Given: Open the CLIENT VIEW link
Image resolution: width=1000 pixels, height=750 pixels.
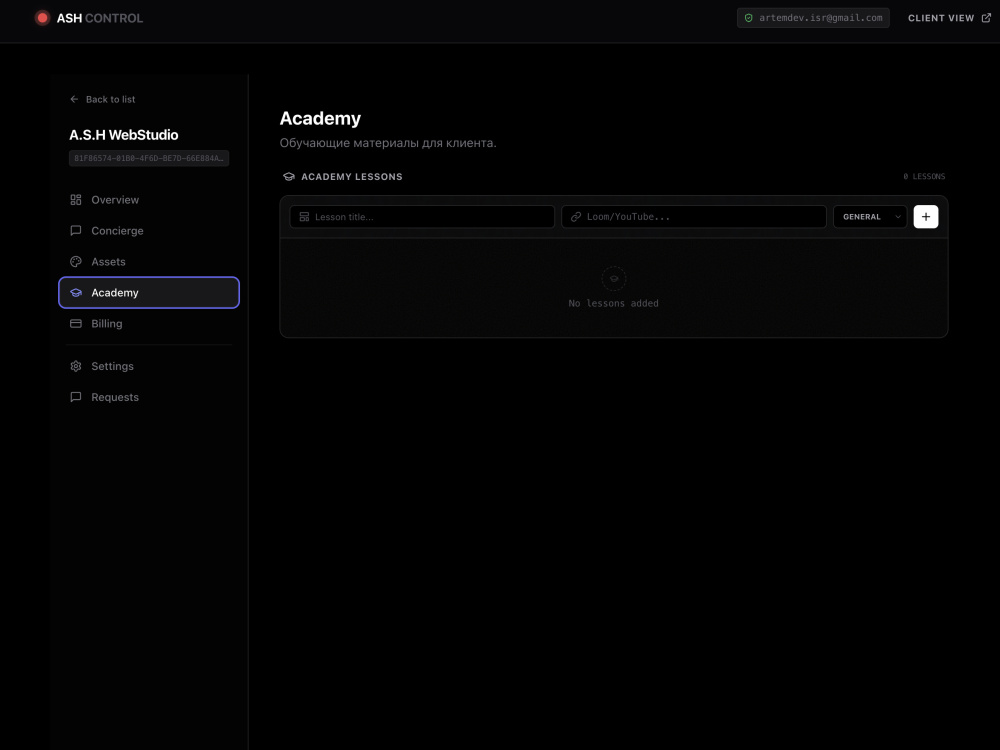Looking at the screenshot, I should click(x=950, y=18).
